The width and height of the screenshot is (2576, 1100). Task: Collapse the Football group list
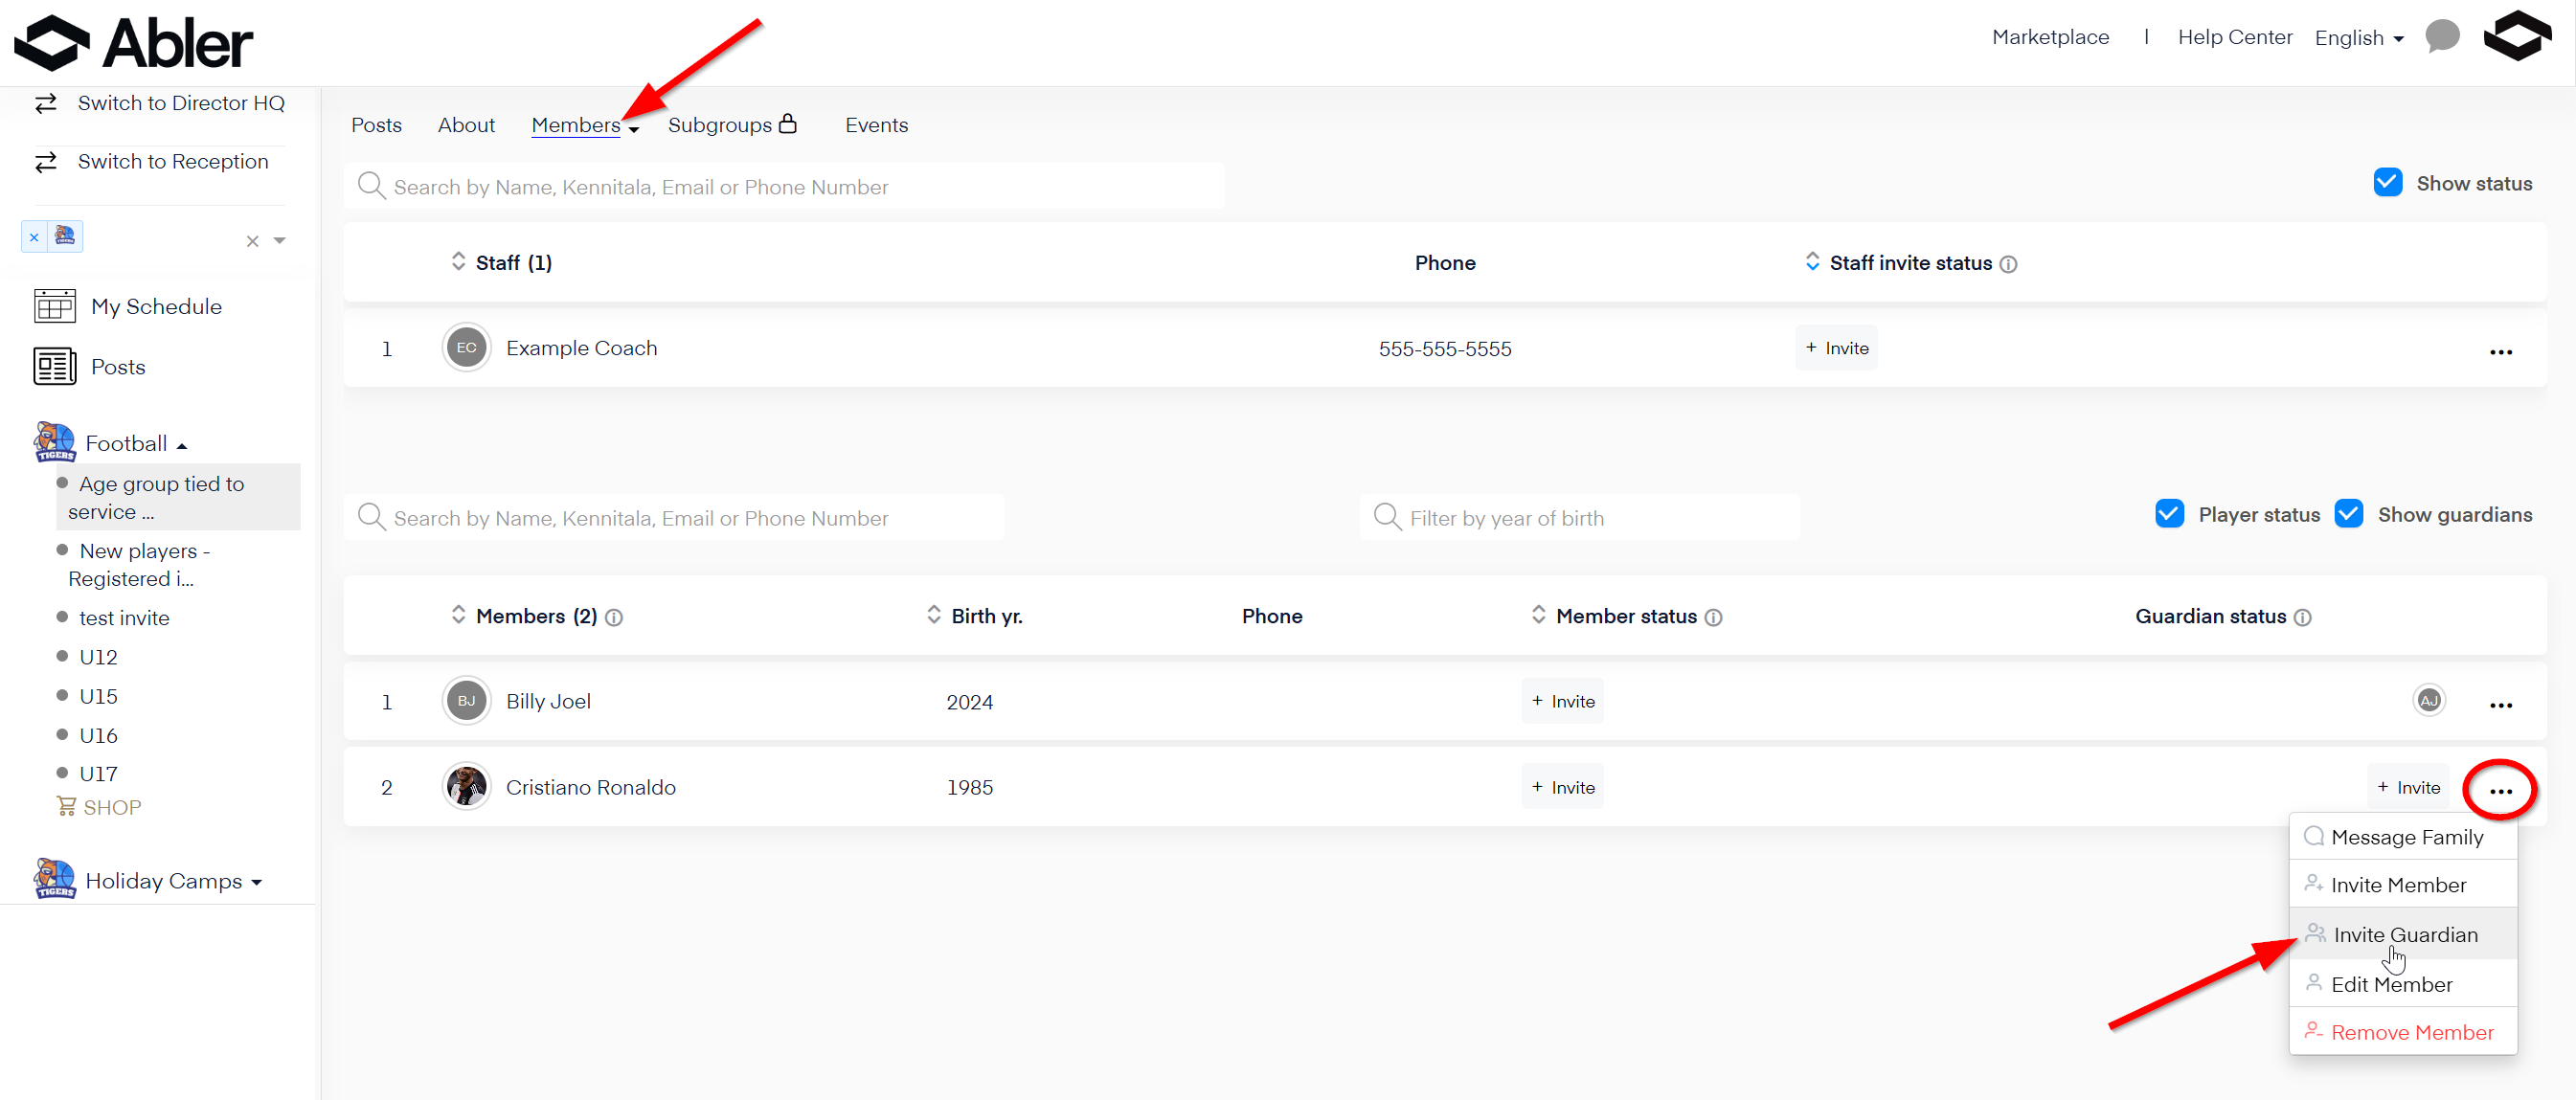(182, 445)
